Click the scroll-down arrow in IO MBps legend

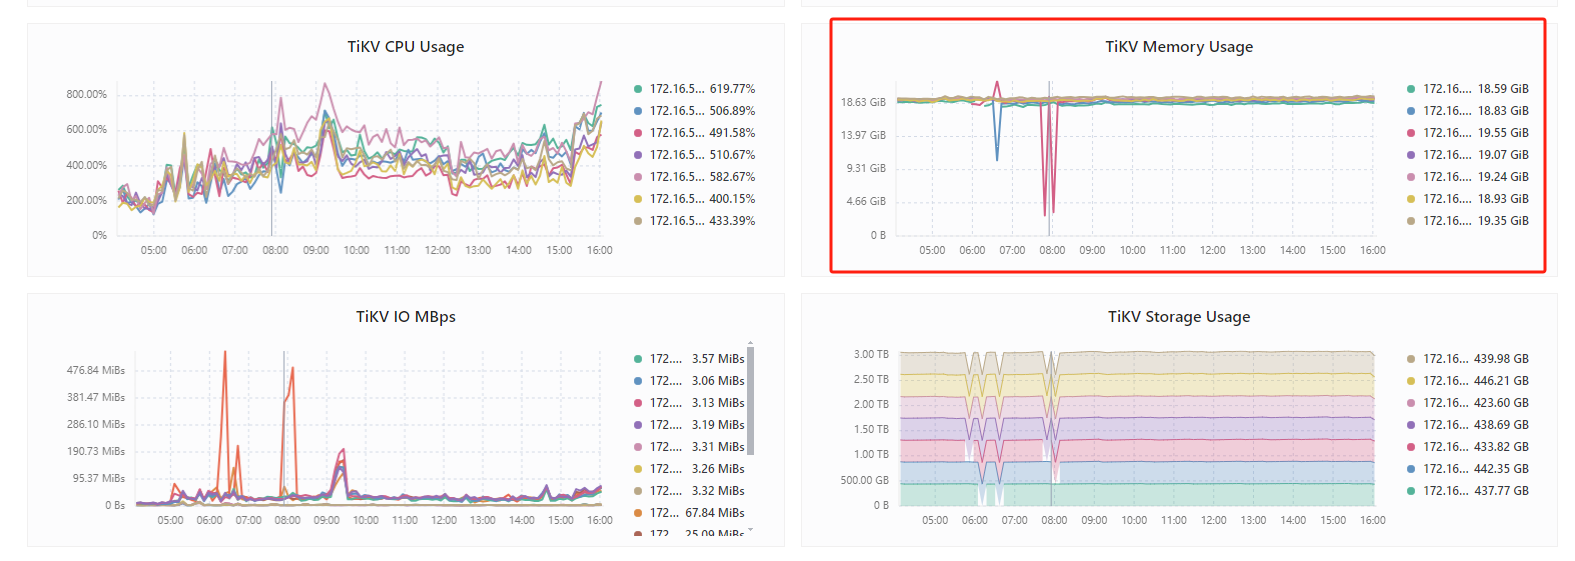coord(750,531)
